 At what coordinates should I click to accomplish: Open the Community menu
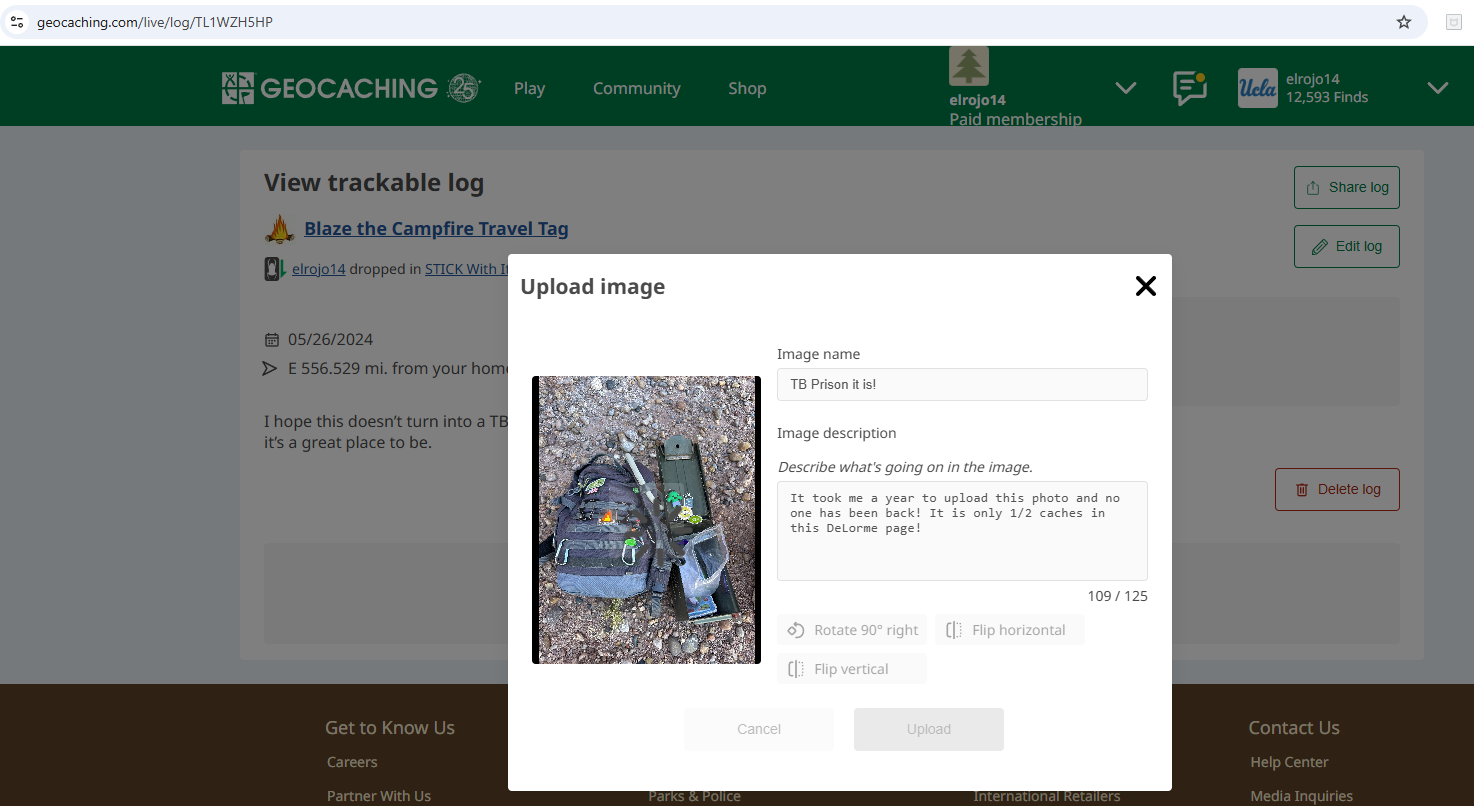click(x=636, y=88)
